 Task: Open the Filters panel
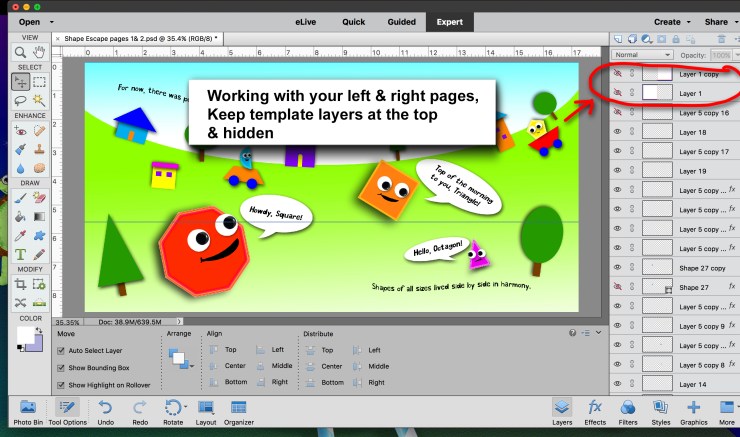tap(628, 411)
